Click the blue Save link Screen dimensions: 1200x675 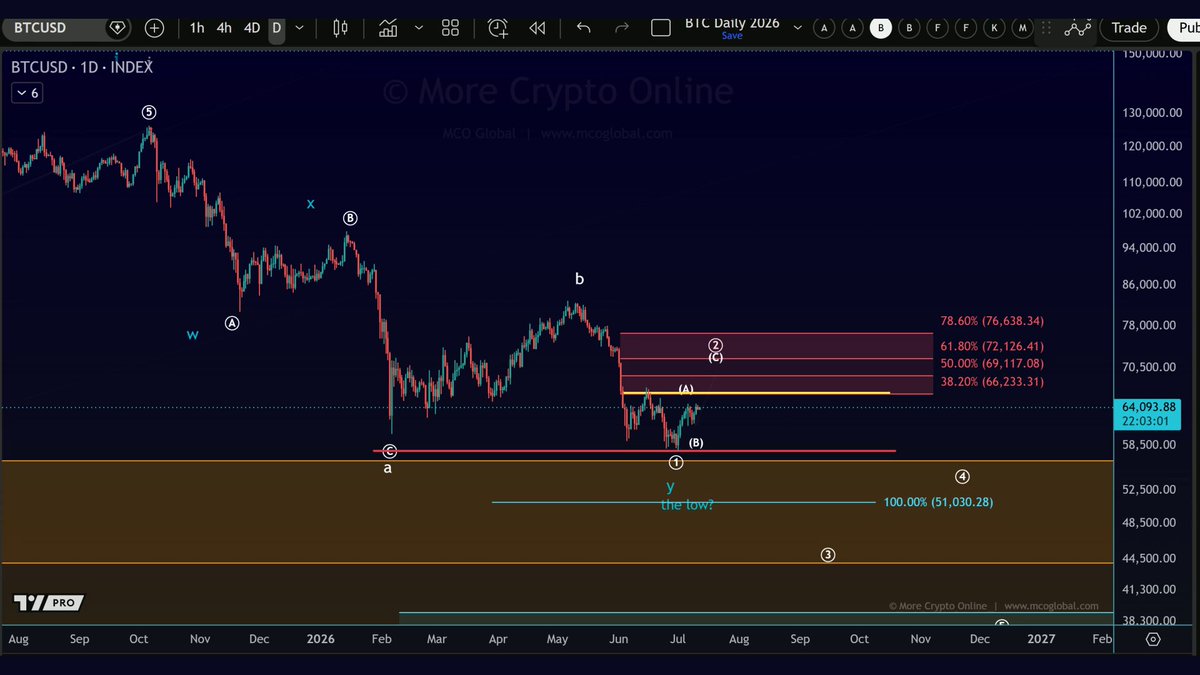point(732,36)
